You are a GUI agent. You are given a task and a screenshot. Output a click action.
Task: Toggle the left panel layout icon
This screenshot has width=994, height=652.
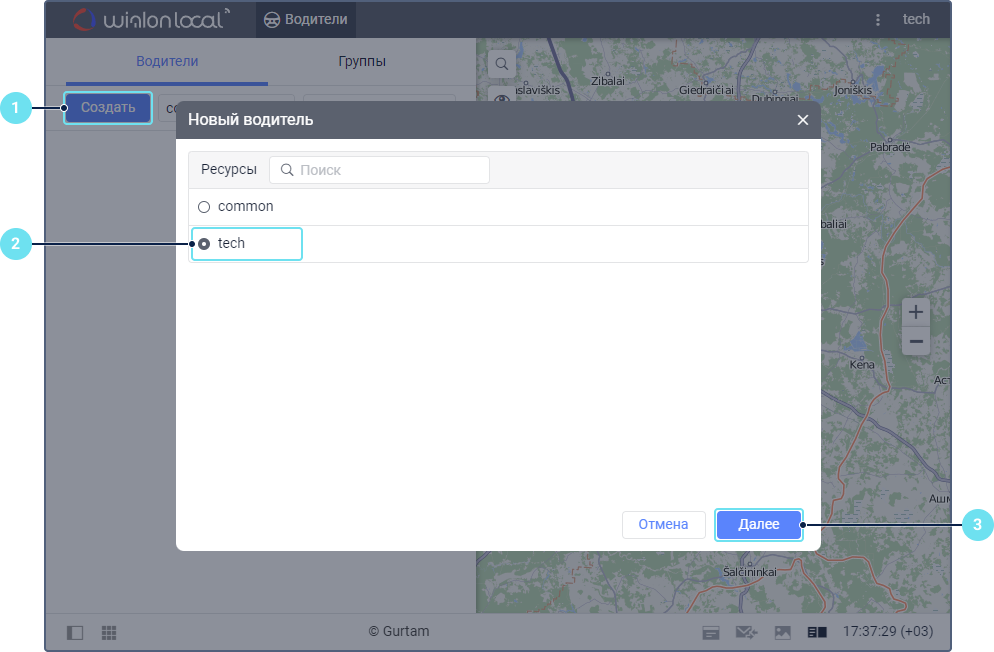click(75, 632)
